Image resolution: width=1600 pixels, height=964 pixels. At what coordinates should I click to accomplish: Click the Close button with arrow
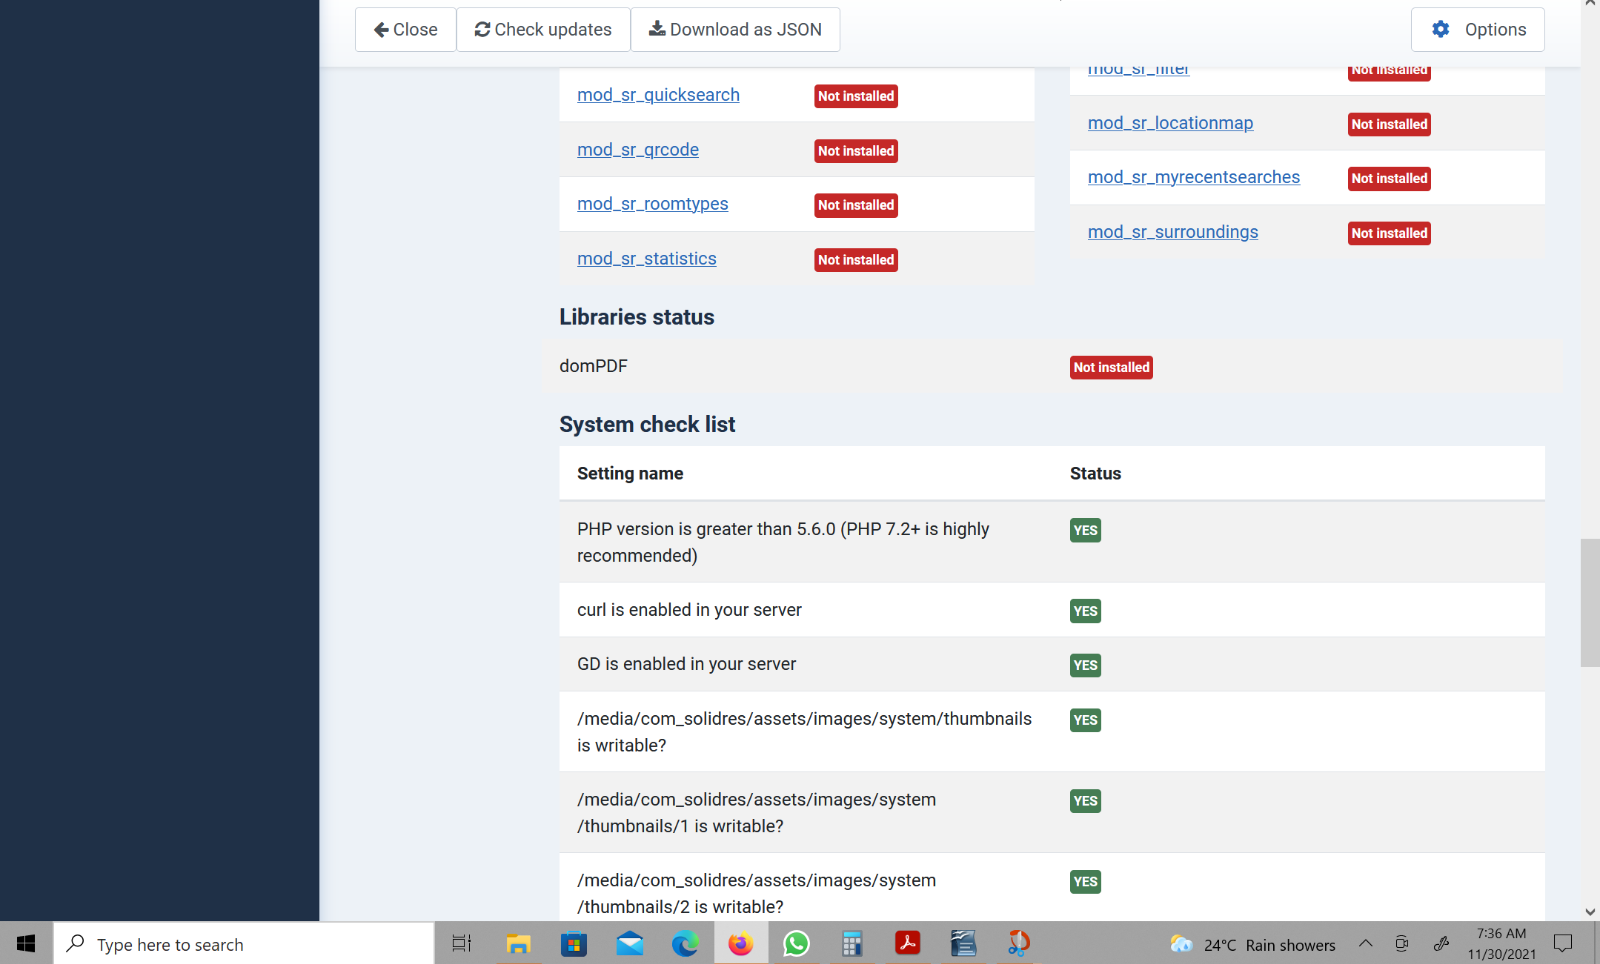(x=405, y=30)
